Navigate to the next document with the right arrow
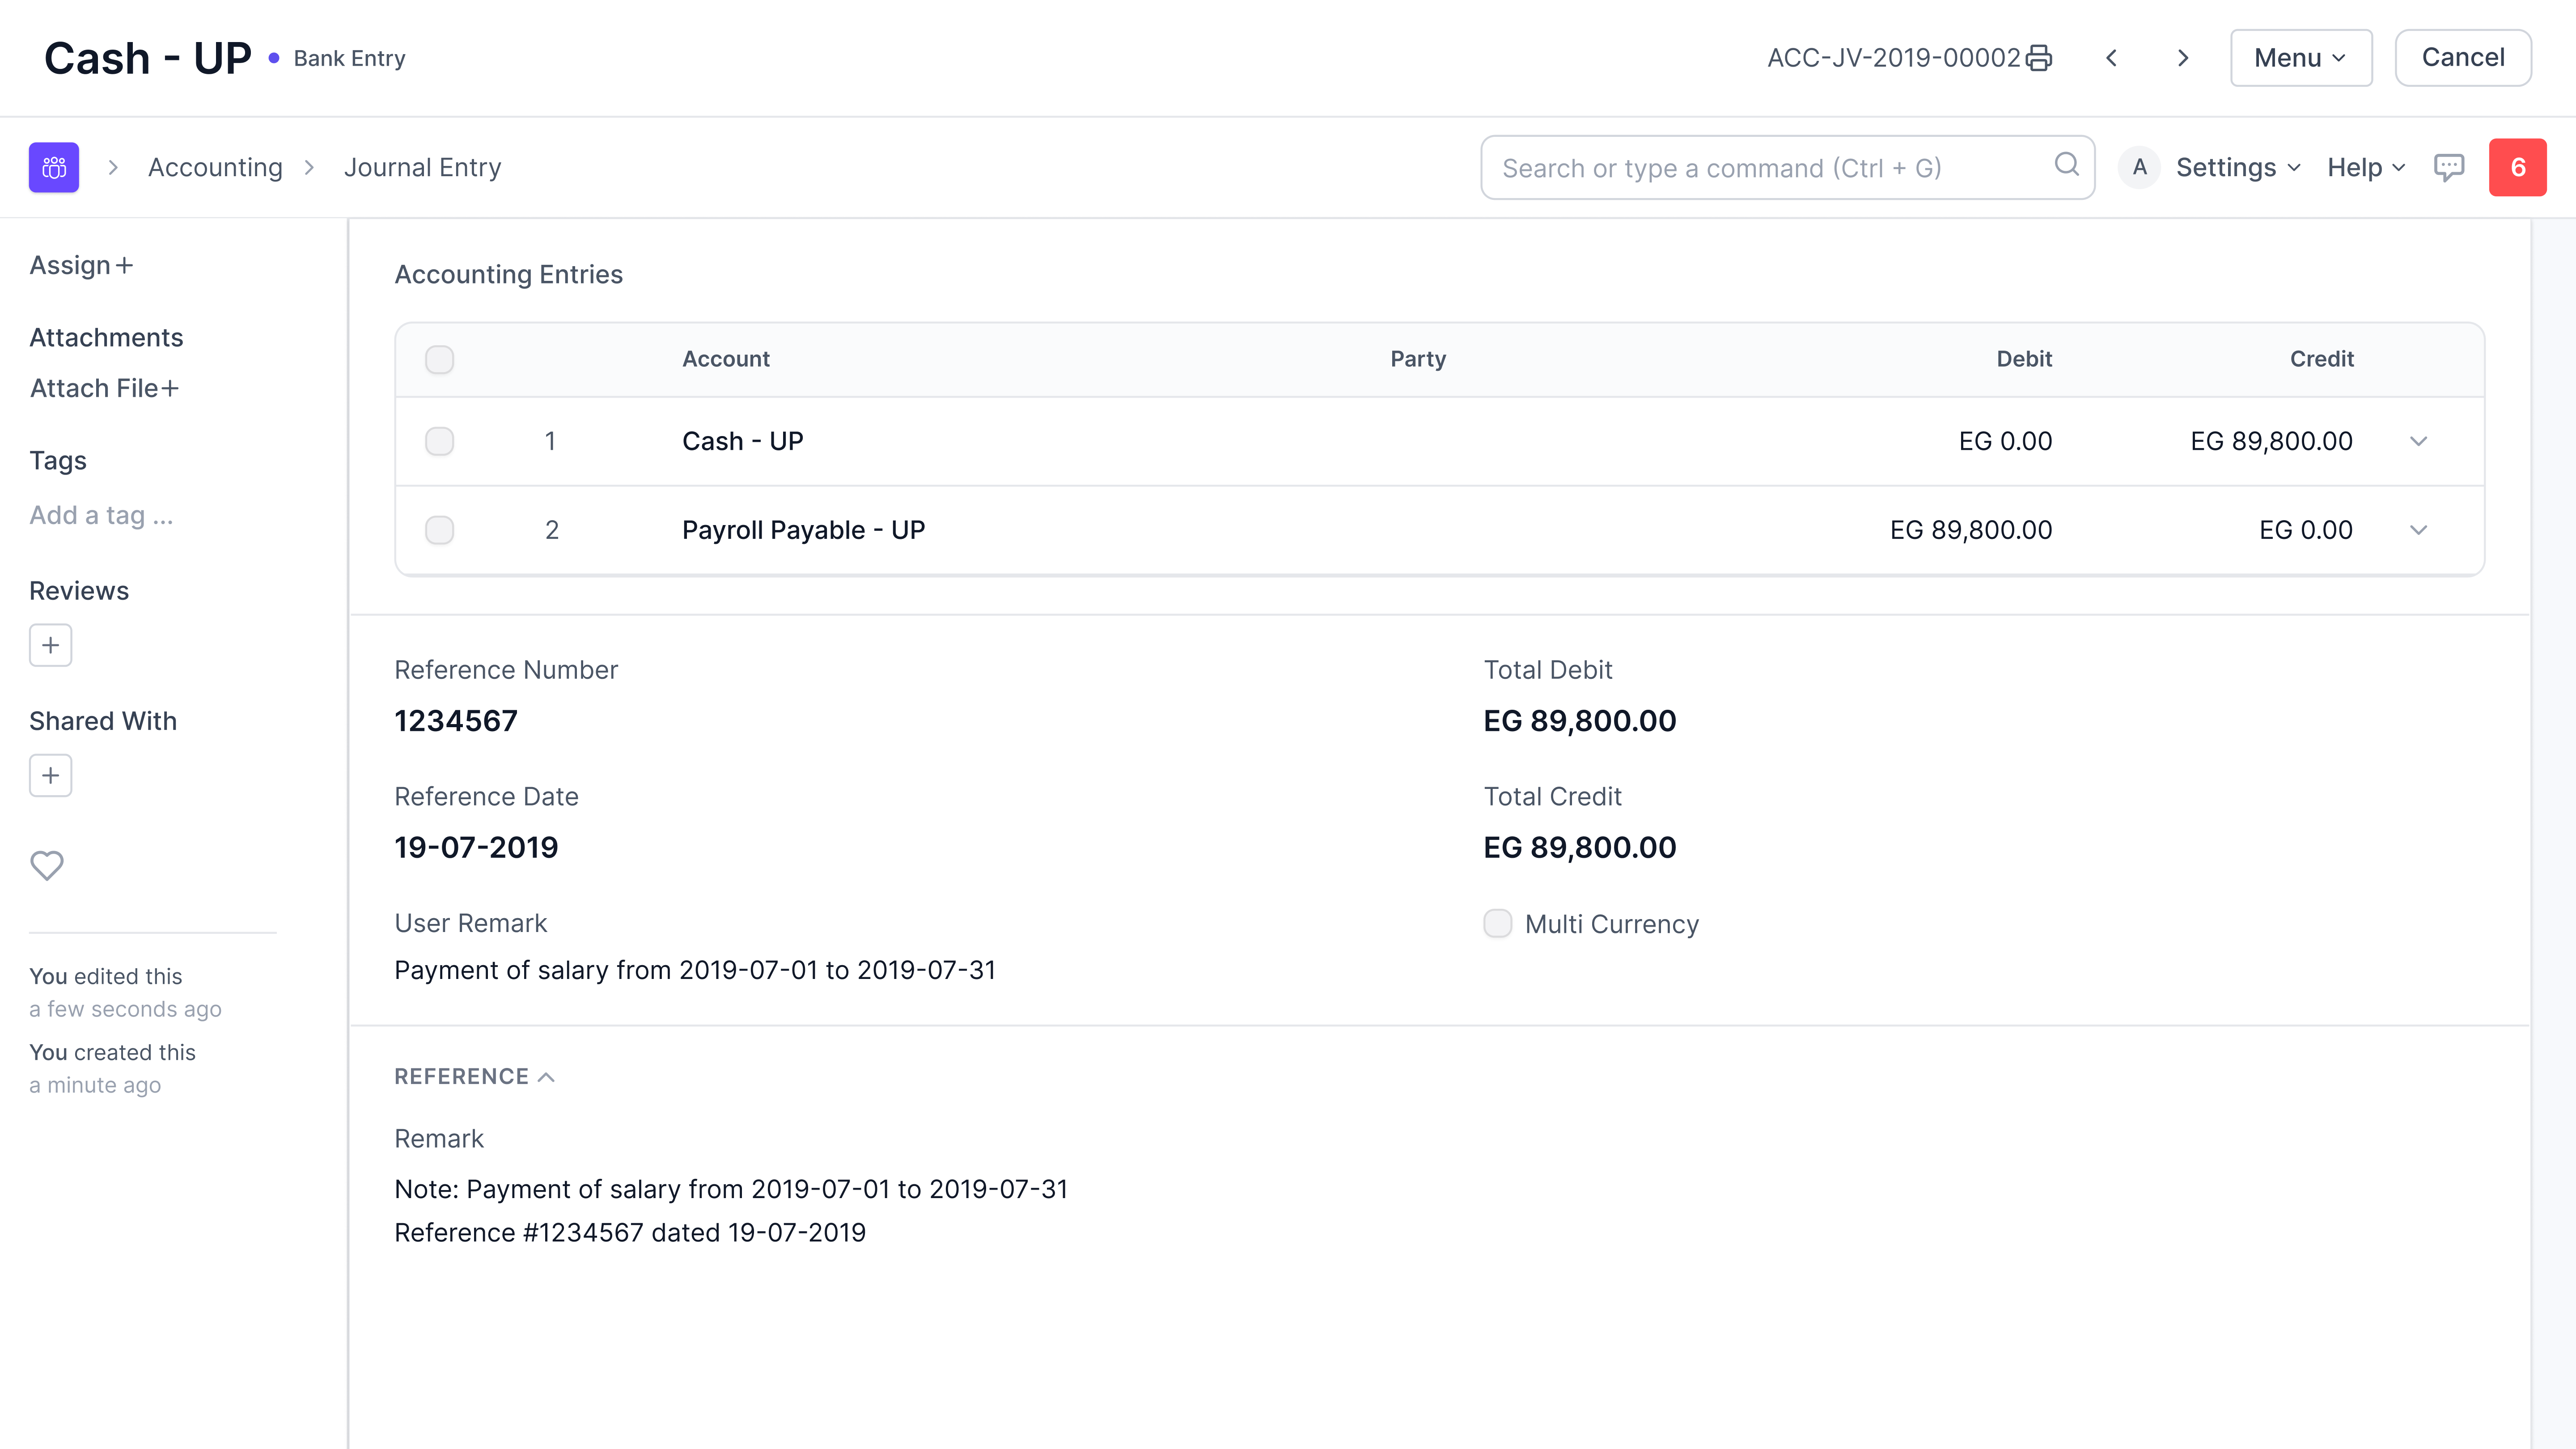The image size is (2576, 1449). tap(2183, 57)
